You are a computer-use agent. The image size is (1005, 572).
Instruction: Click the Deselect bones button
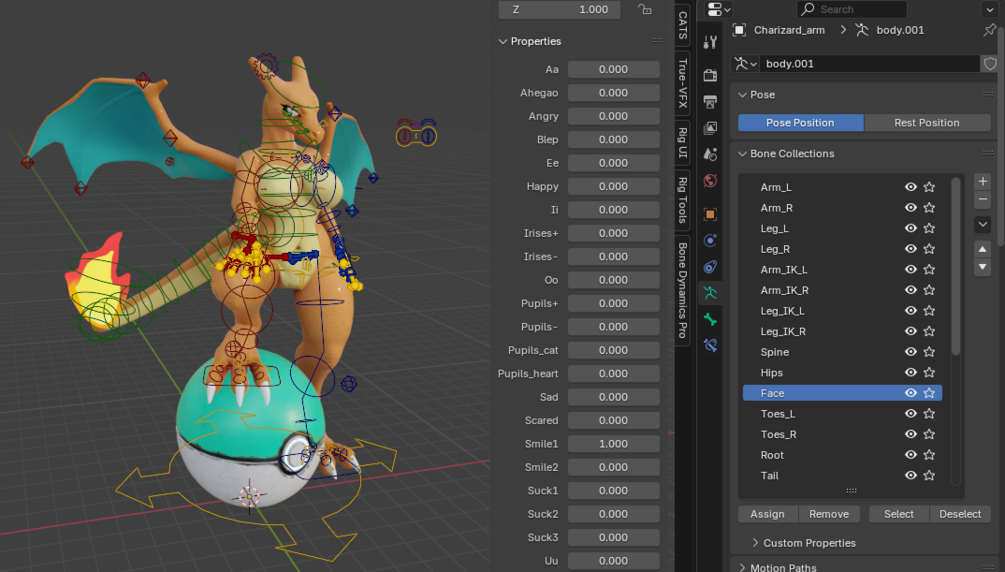(960, 514)
